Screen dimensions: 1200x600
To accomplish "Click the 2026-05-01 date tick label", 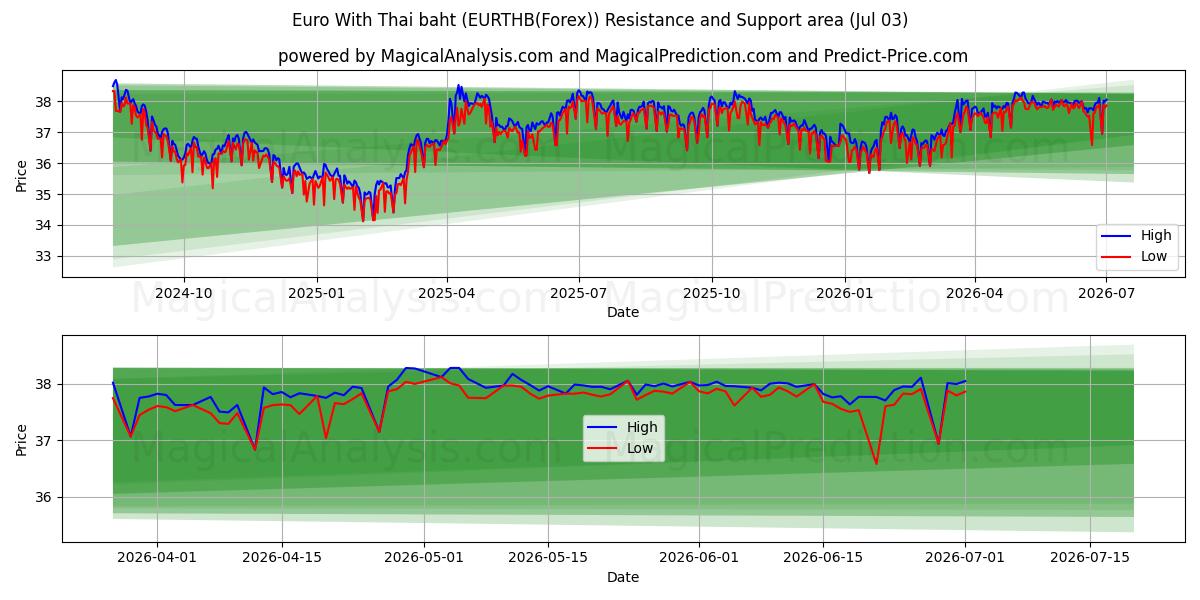I will point(424,558).
